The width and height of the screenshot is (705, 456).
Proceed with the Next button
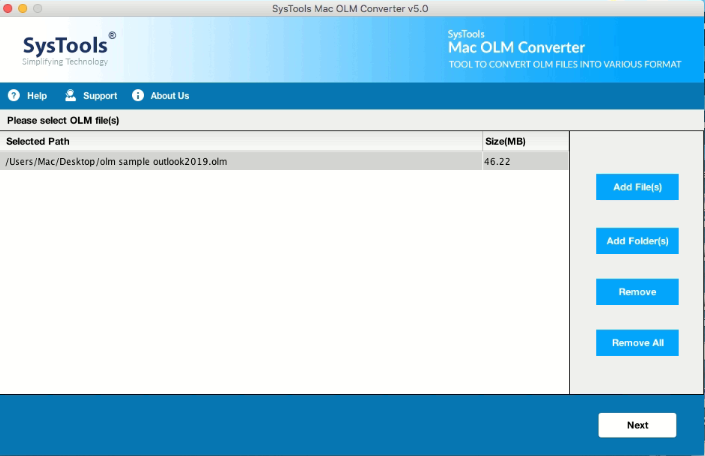[637, 425]
